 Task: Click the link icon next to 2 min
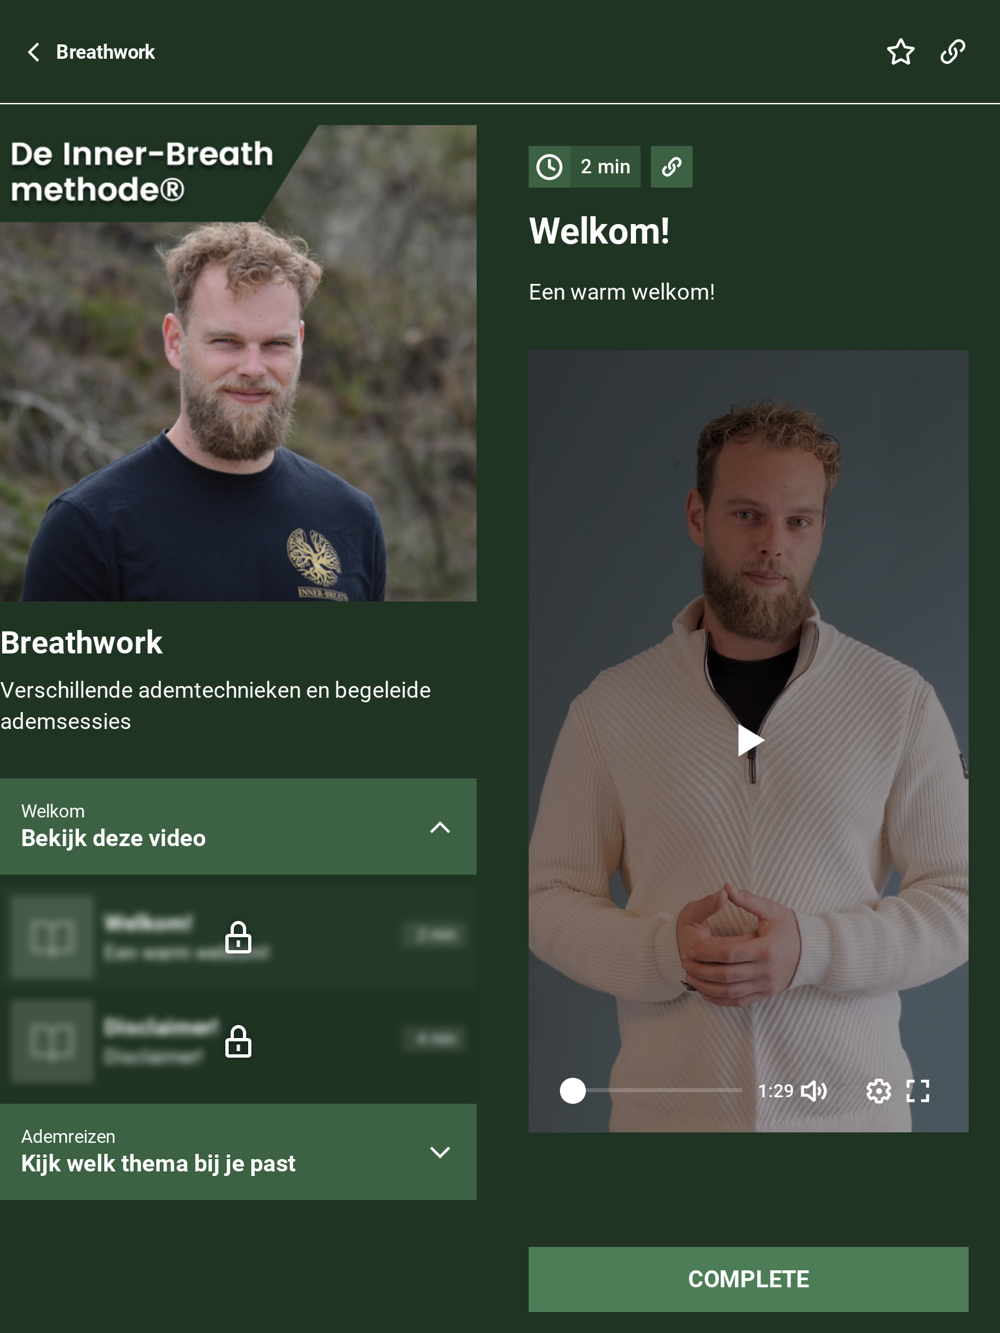(672, 167)
